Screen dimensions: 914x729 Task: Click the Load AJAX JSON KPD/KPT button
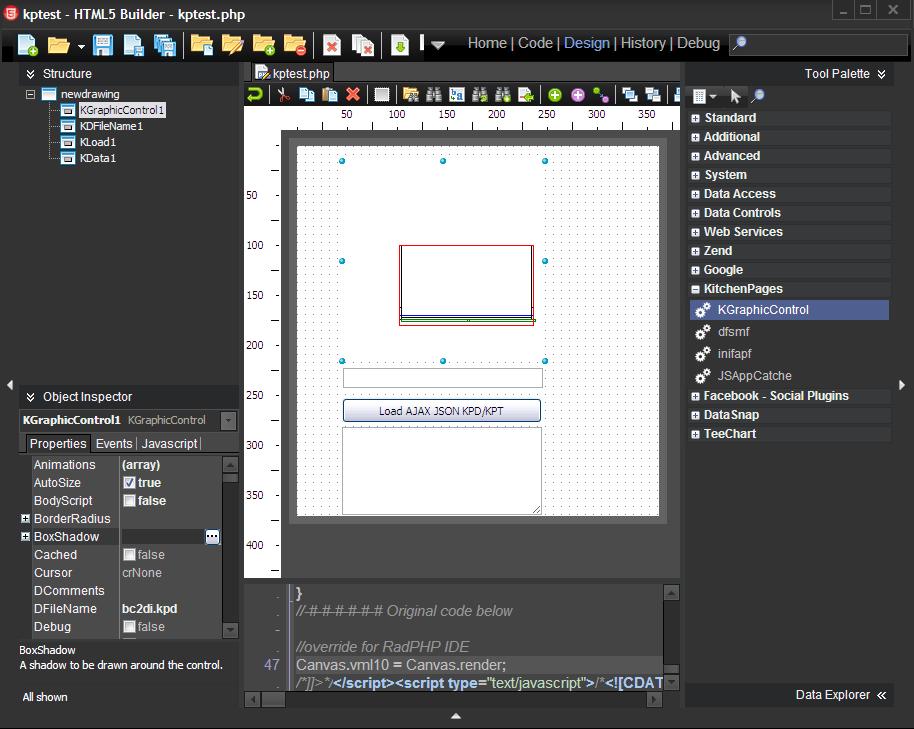tap(441, 411)
